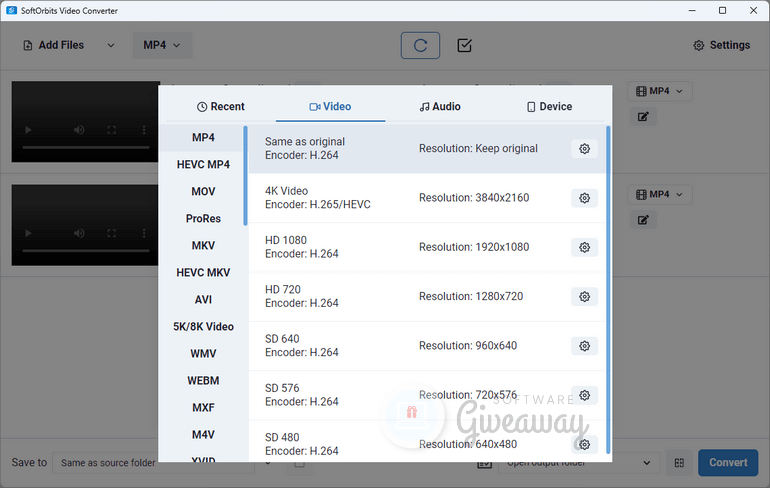Select 5K/8K Video in the format list

(203, 326)
